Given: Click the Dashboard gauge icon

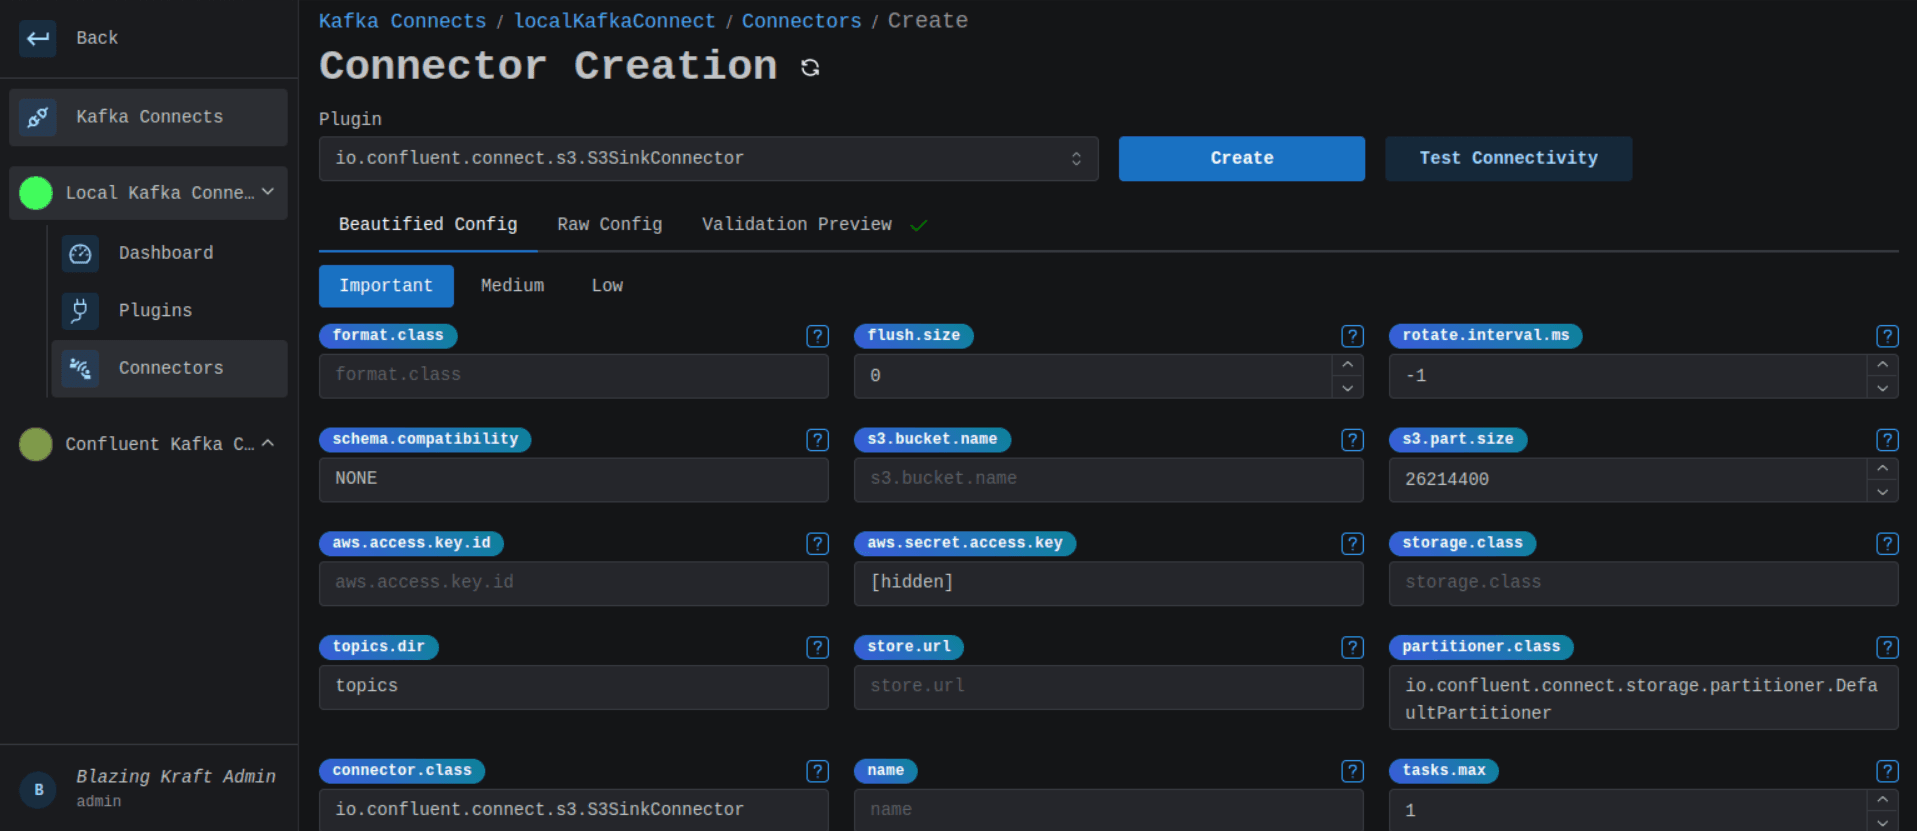Looking at the screenshot, I should pyautogui.click(x=80, y=254).
